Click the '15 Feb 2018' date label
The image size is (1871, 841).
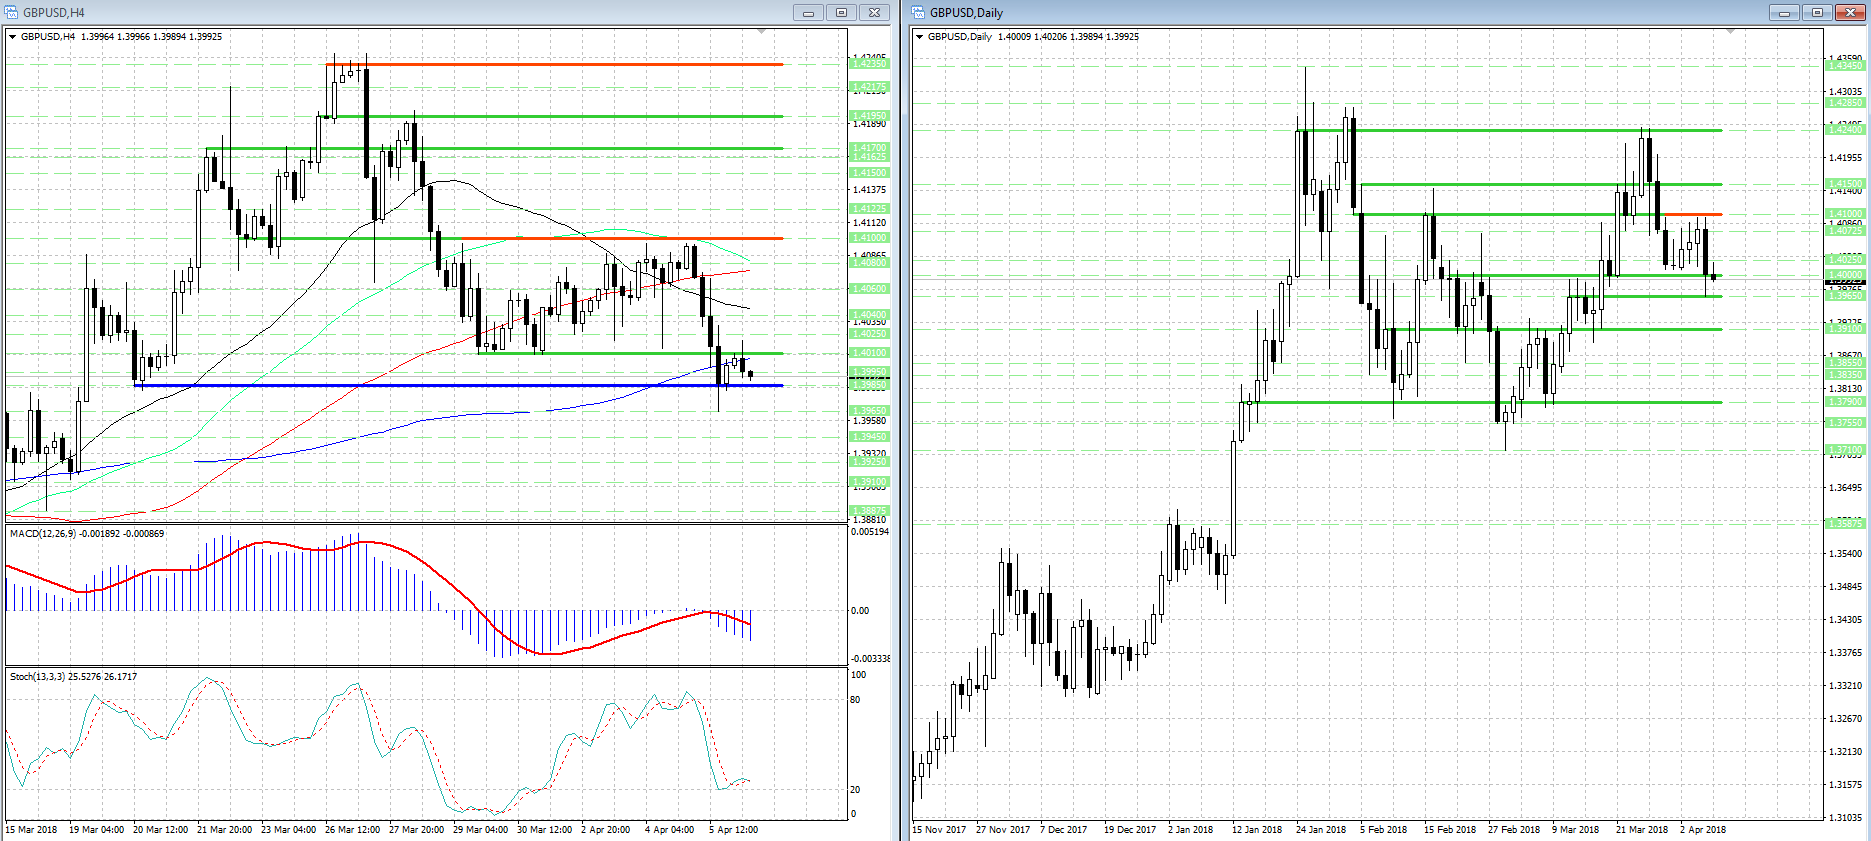coord(1450,830)
